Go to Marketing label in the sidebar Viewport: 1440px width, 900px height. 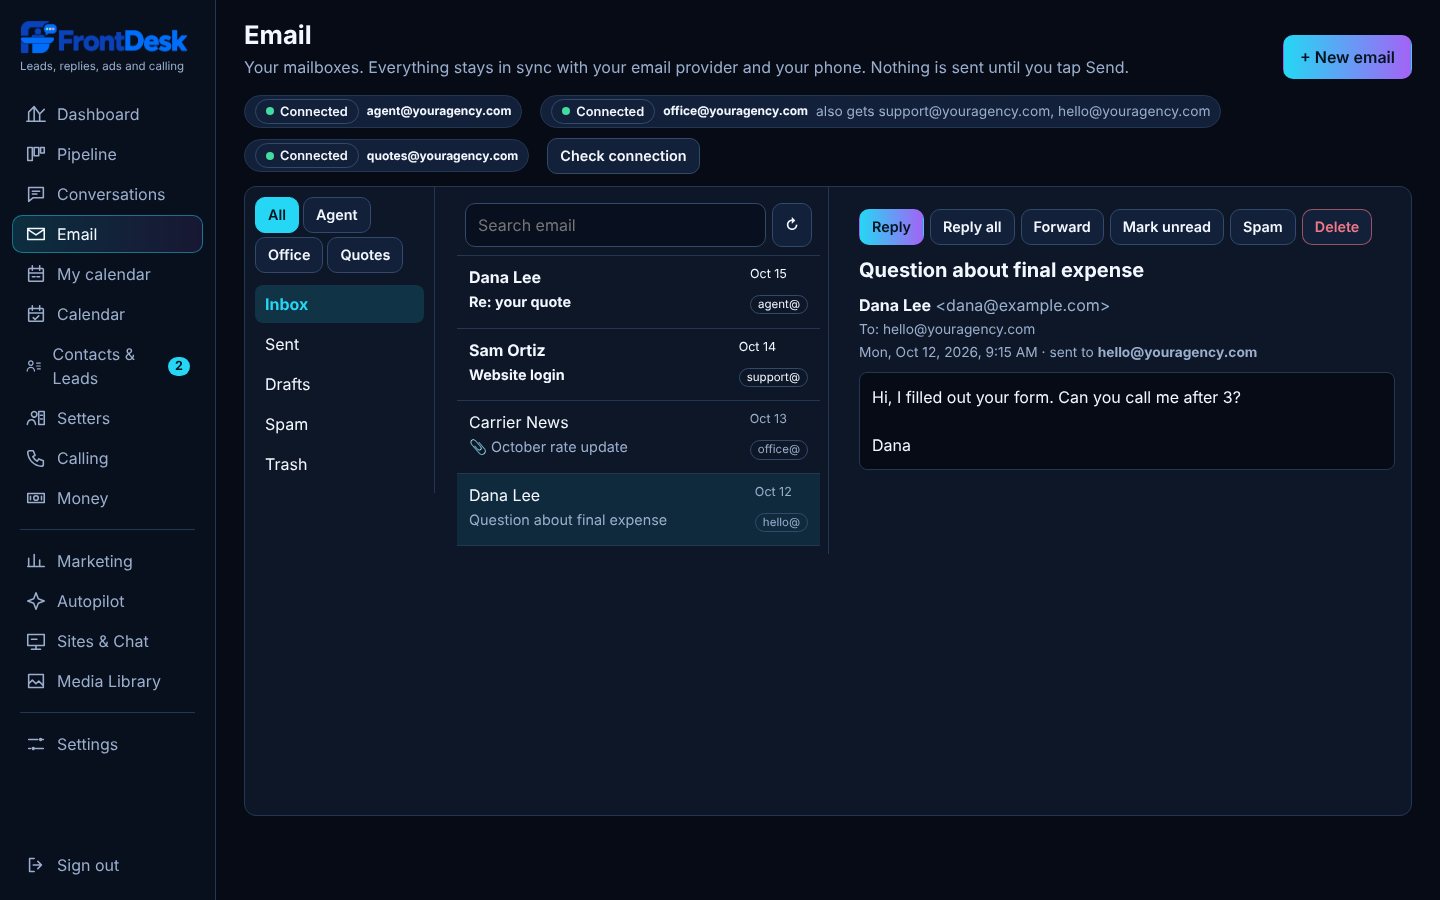coord(95,561)
